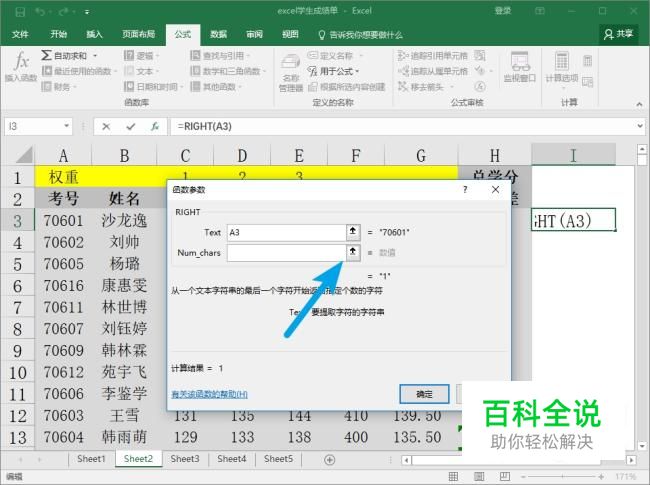
Task: Open Use in Formula menu
Action: point(333,71)
